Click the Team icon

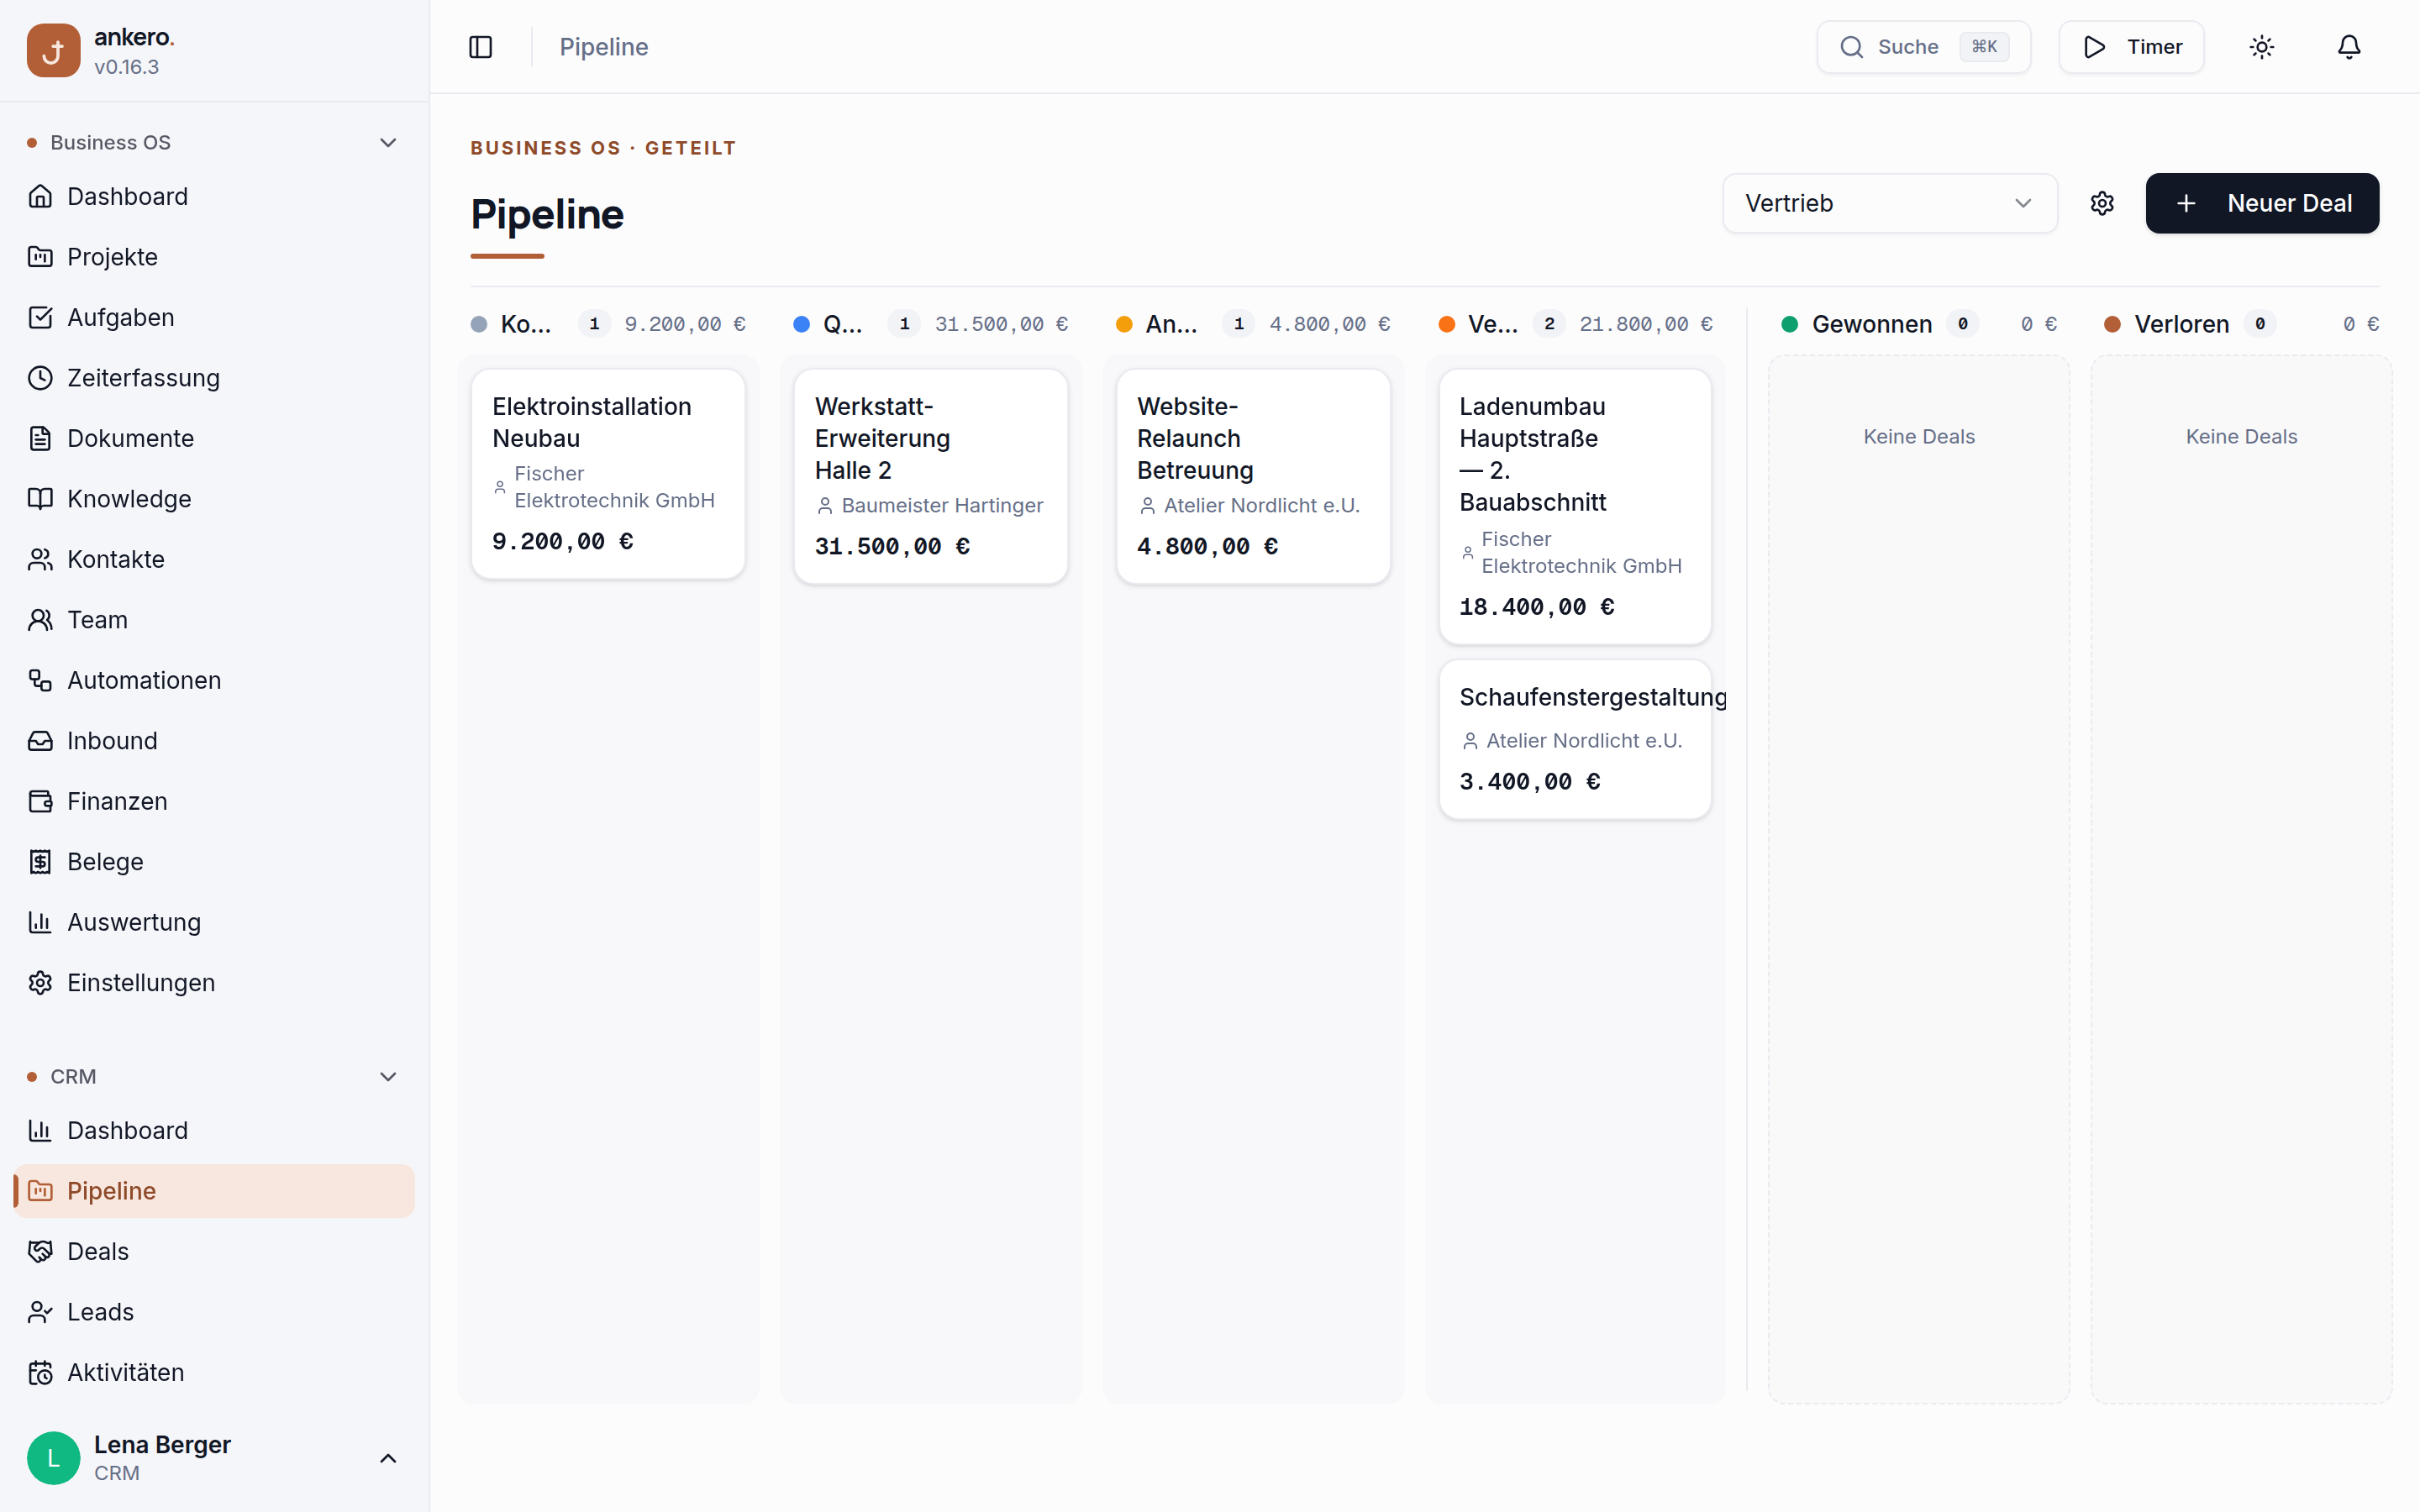[40, 620]
